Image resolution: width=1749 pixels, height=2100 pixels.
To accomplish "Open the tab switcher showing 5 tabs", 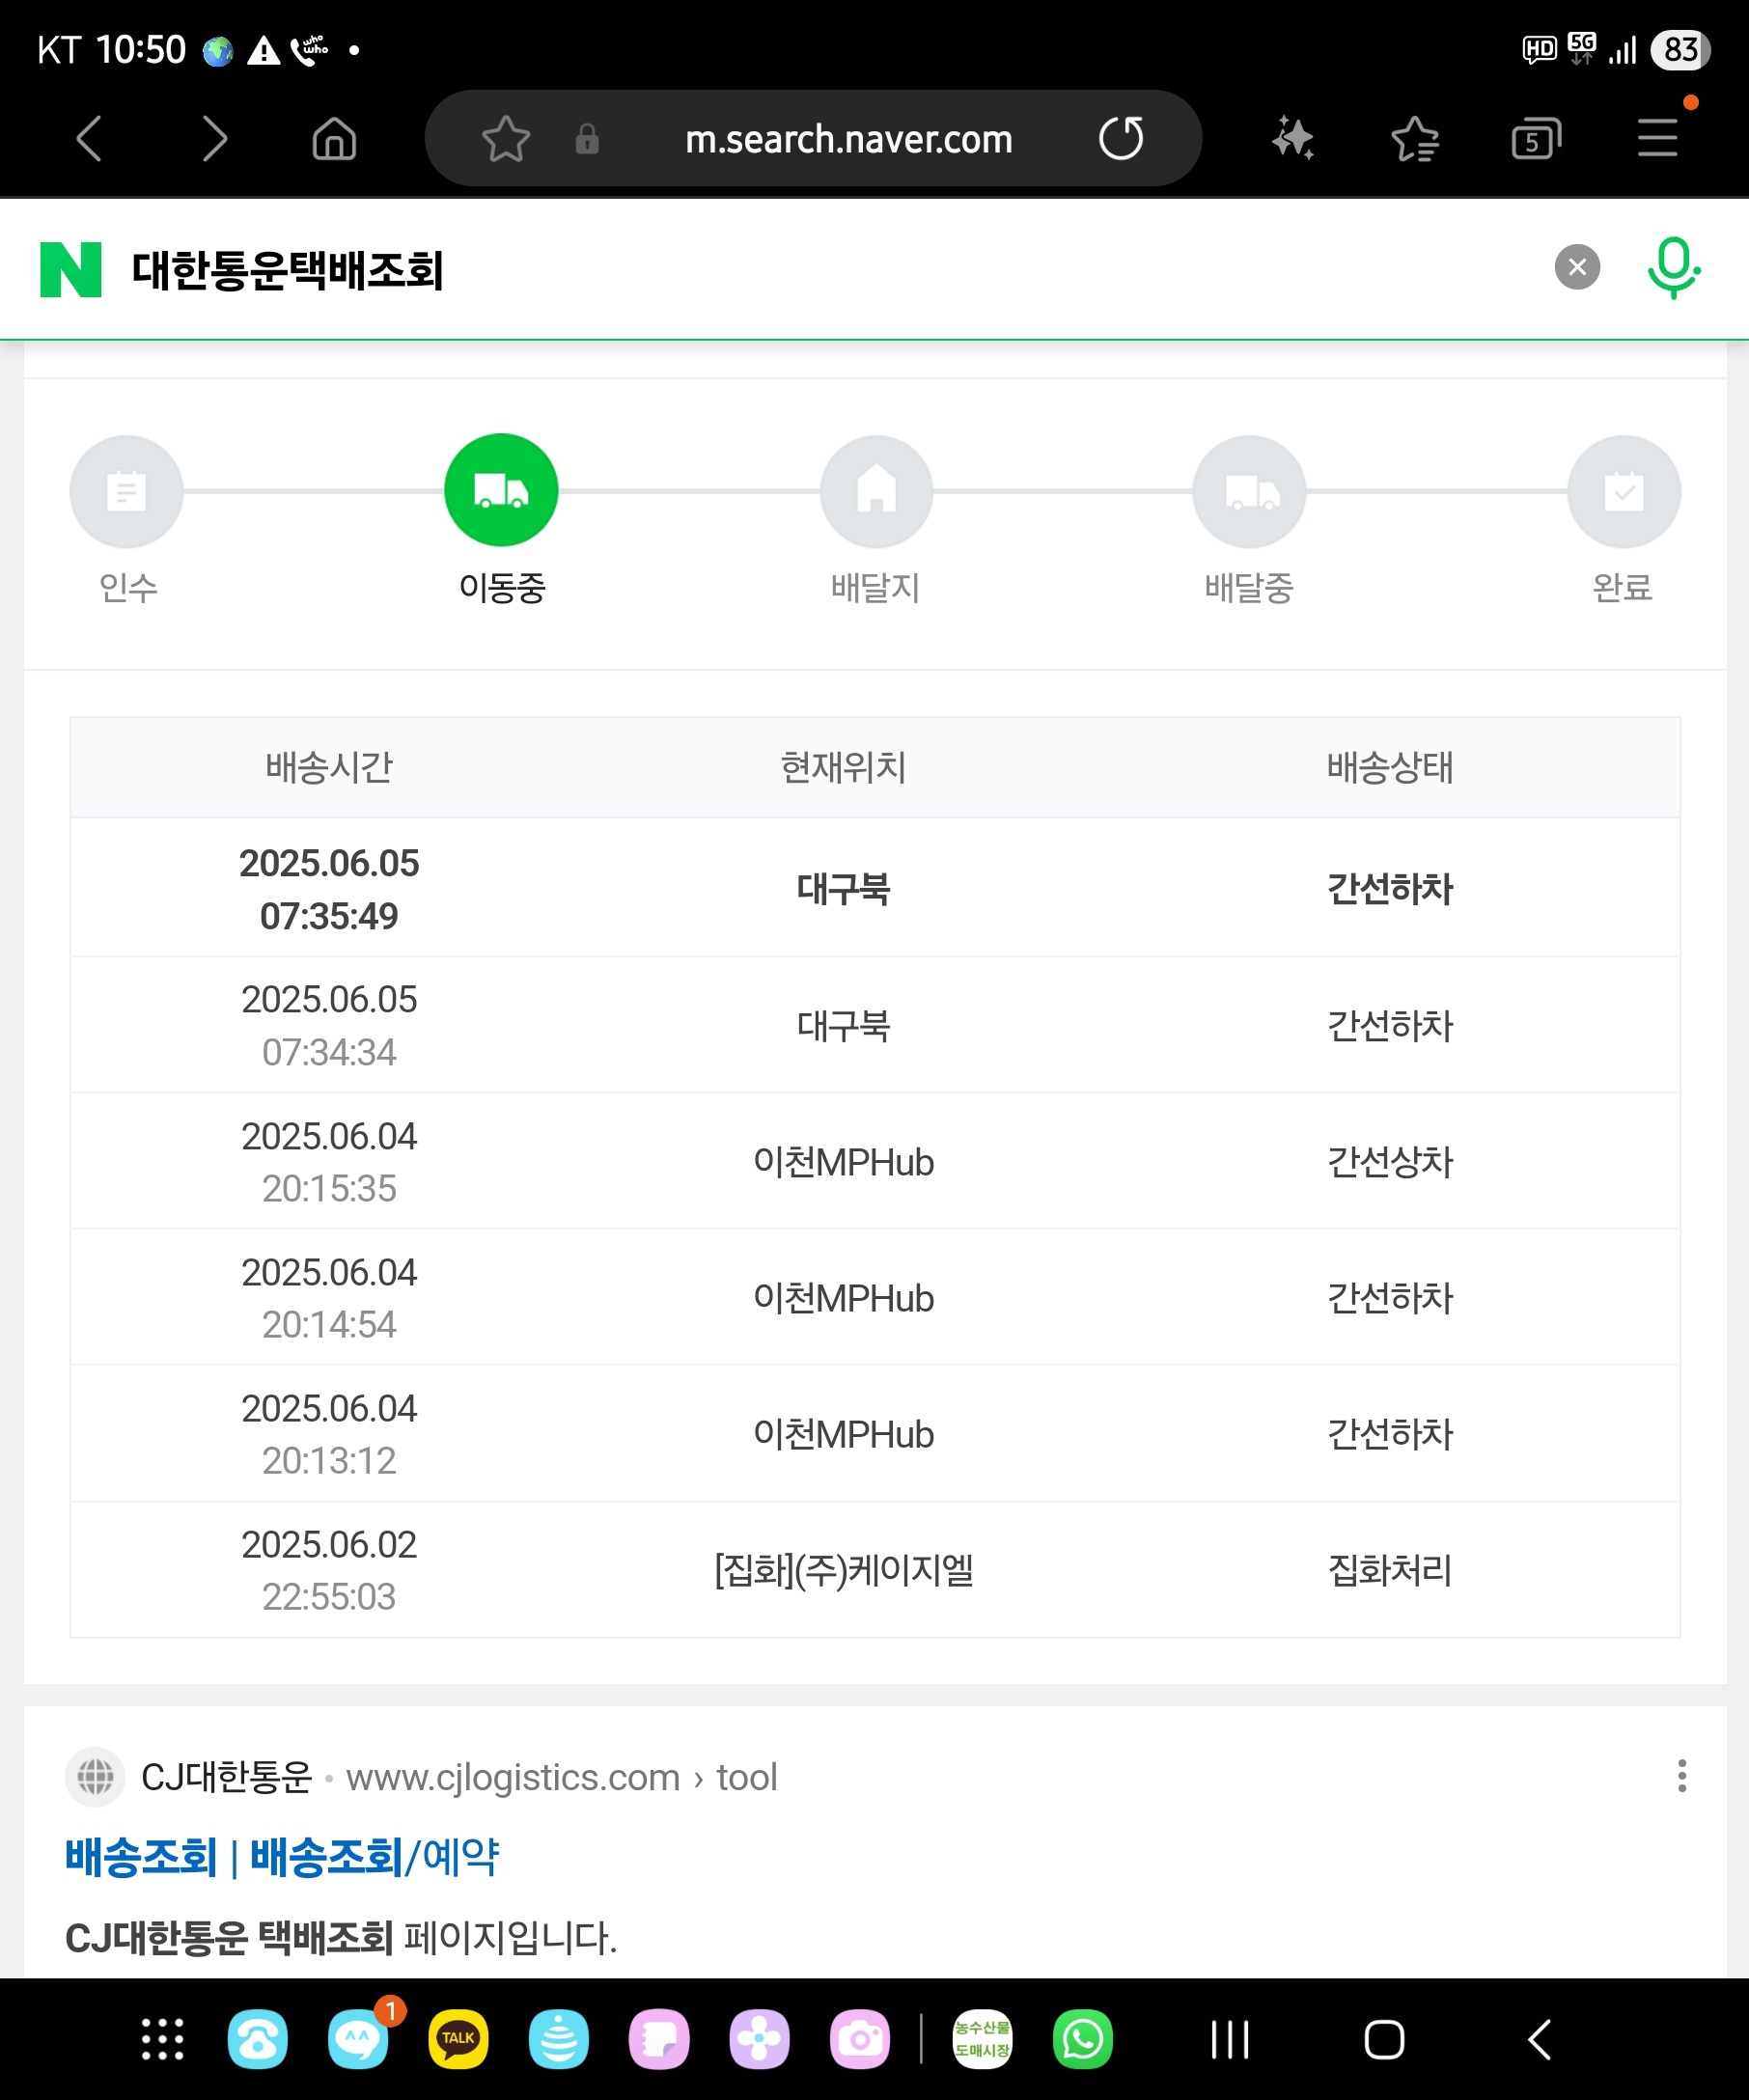I will pyautogui.click(x=1535, y=138).
